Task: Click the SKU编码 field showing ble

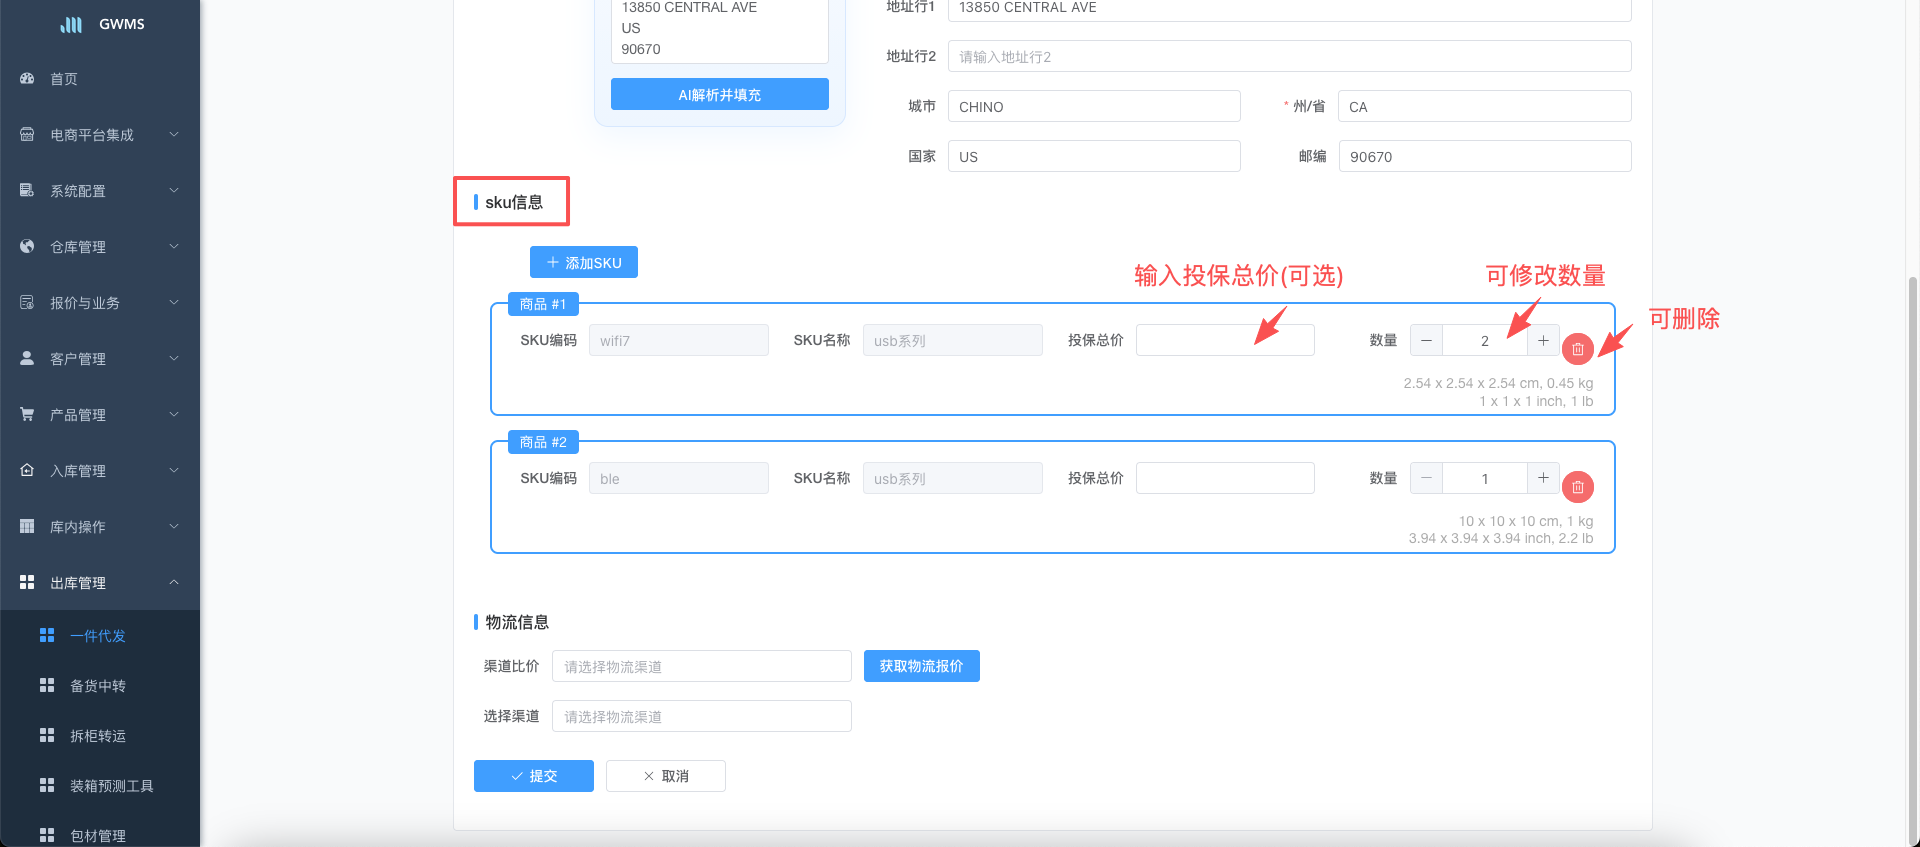Action: [x=679, y=478]
